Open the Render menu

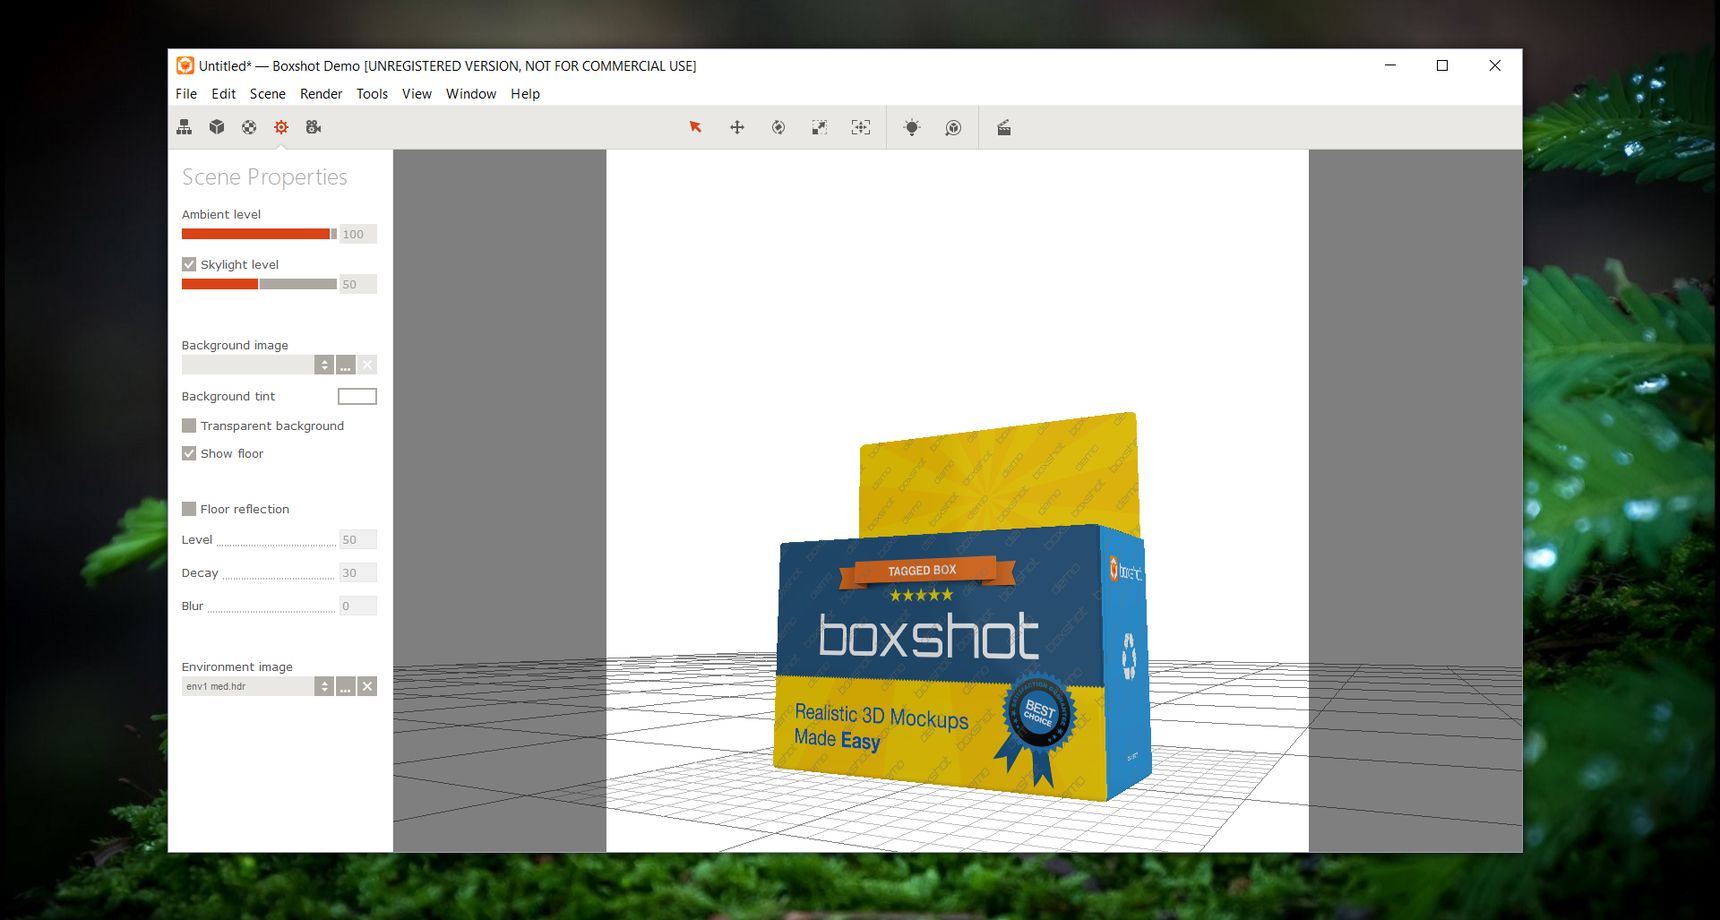point(321,94)
